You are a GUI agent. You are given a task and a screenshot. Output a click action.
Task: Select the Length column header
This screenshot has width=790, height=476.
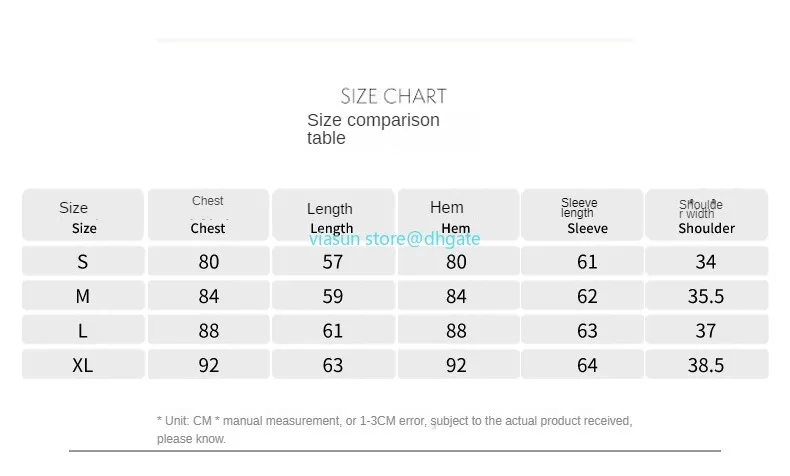[x=333, y=215]
